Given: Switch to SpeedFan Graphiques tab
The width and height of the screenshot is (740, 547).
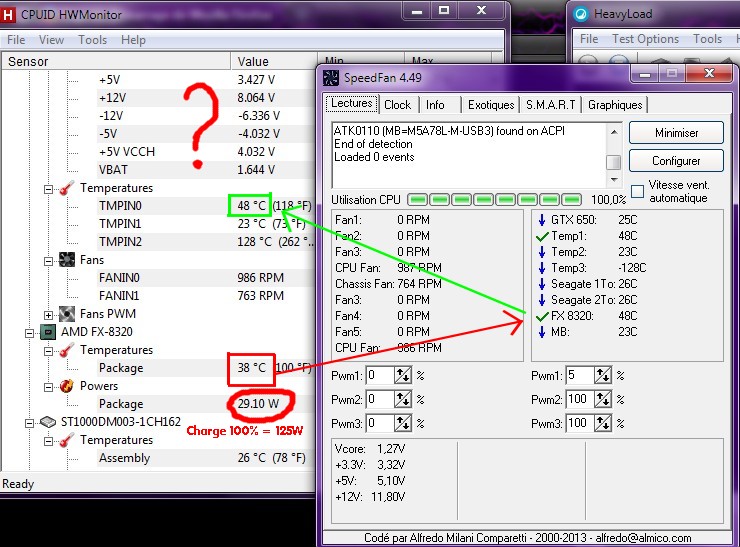Looking at the screenshot, I should click(x=615, y=105).
